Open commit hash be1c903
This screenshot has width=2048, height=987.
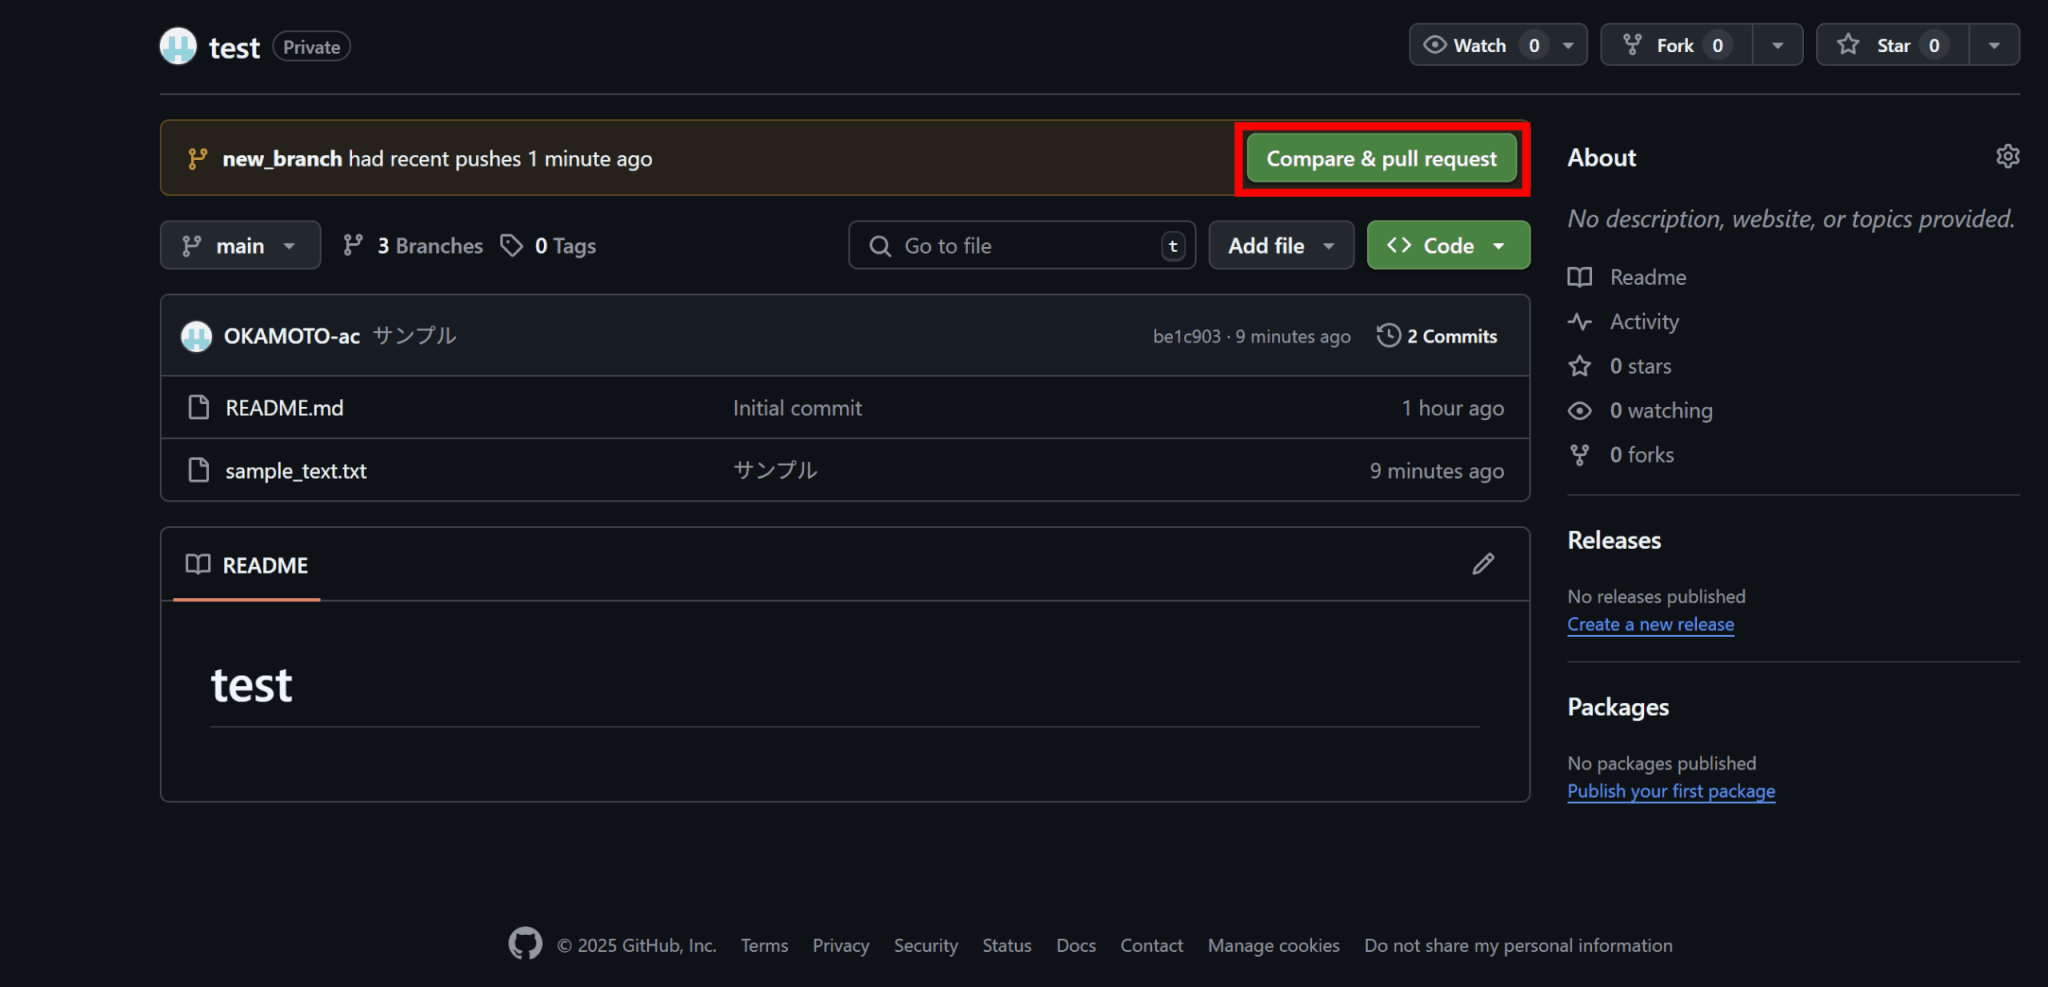coord(1187,336)
